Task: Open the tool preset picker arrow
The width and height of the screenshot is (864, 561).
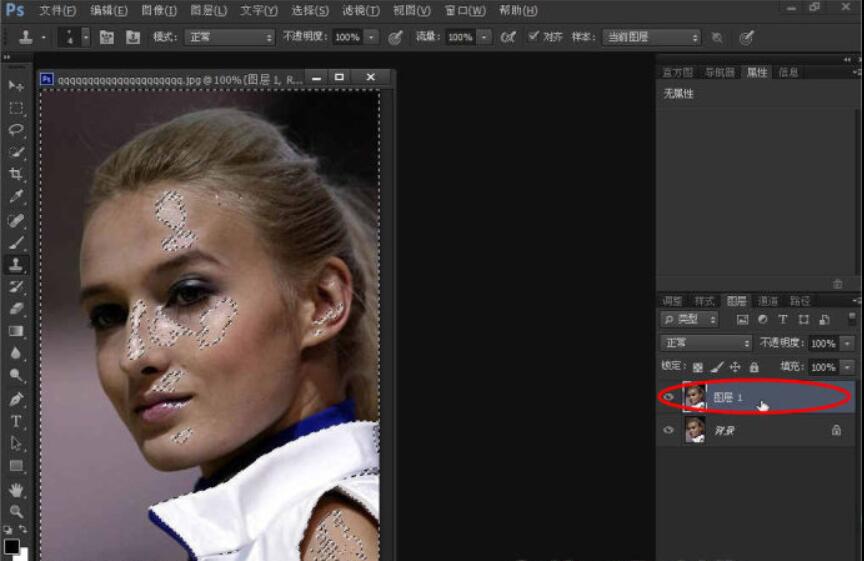Action: [x=44, y=37]
